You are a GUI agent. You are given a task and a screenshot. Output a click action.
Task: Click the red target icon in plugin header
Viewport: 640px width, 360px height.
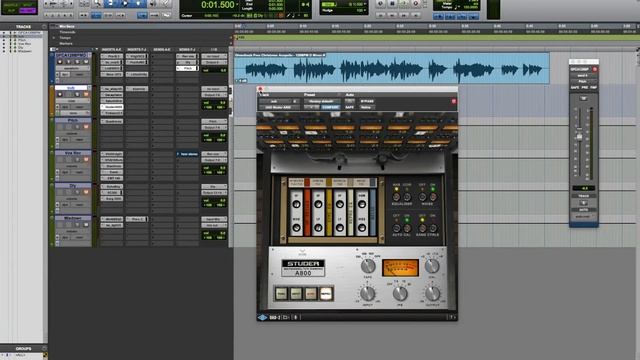coord(453,101)
